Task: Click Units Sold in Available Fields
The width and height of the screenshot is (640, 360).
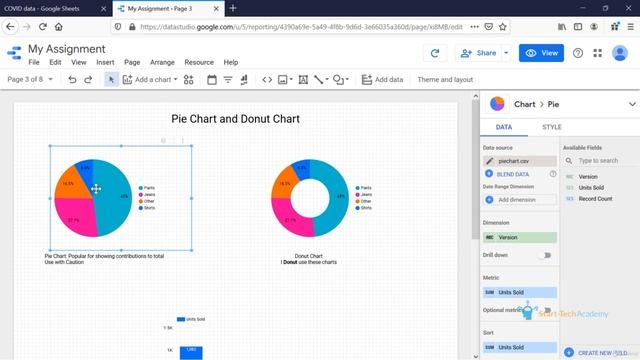Action: click(591, 188)
